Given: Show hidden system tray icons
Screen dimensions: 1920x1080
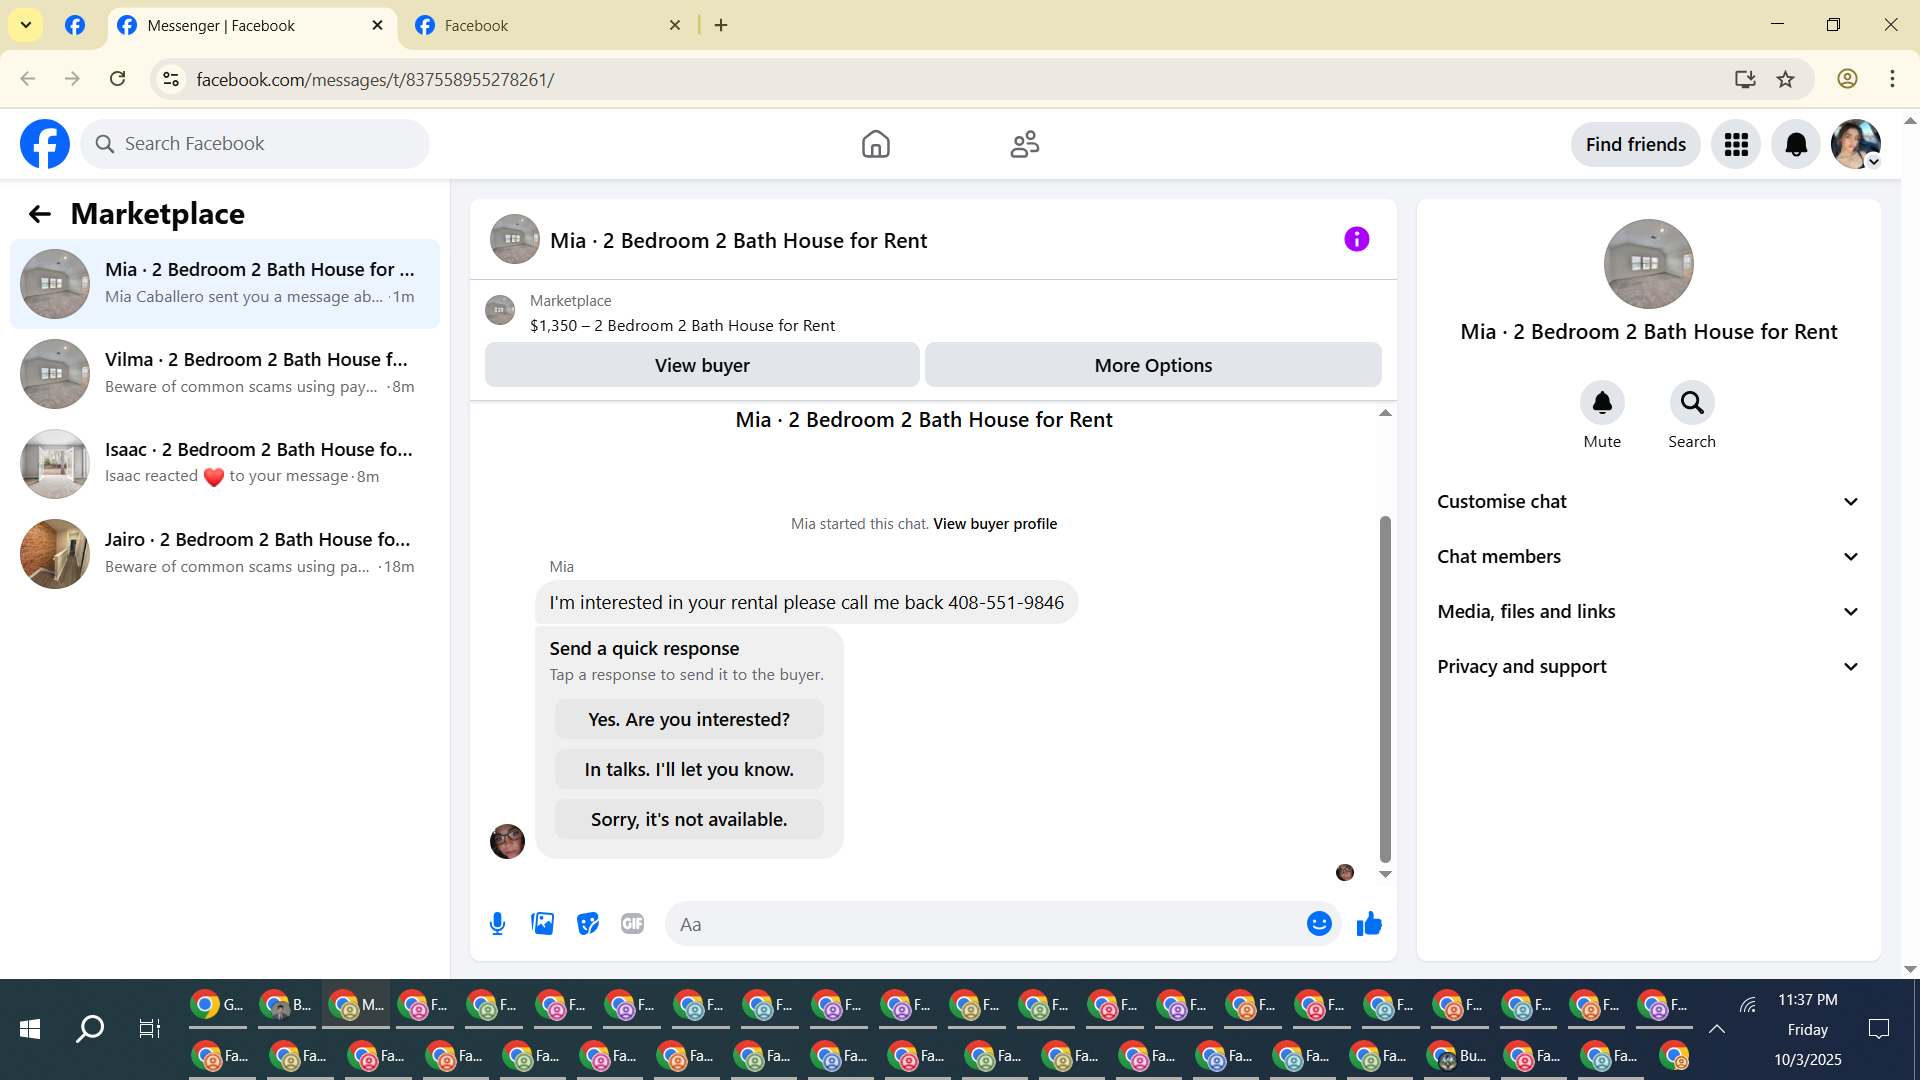Looking at the screenshot, I should click(x=1717, y=1029).
